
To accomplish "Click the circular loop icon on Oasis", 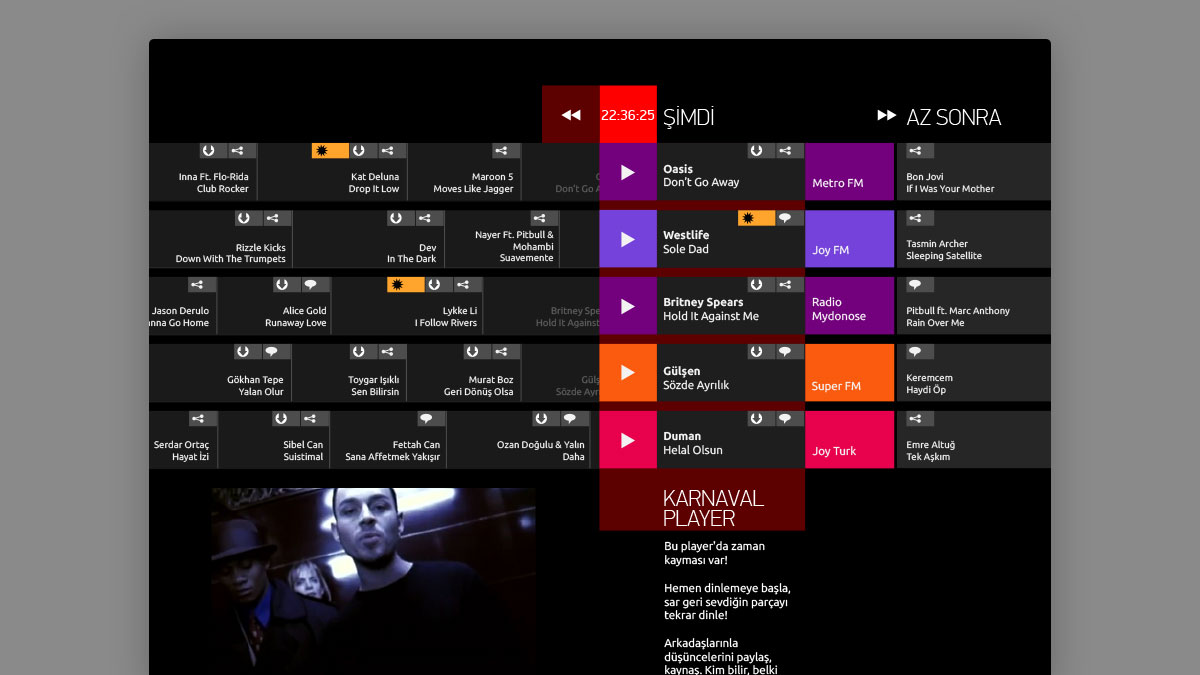I will click(757, 151).
